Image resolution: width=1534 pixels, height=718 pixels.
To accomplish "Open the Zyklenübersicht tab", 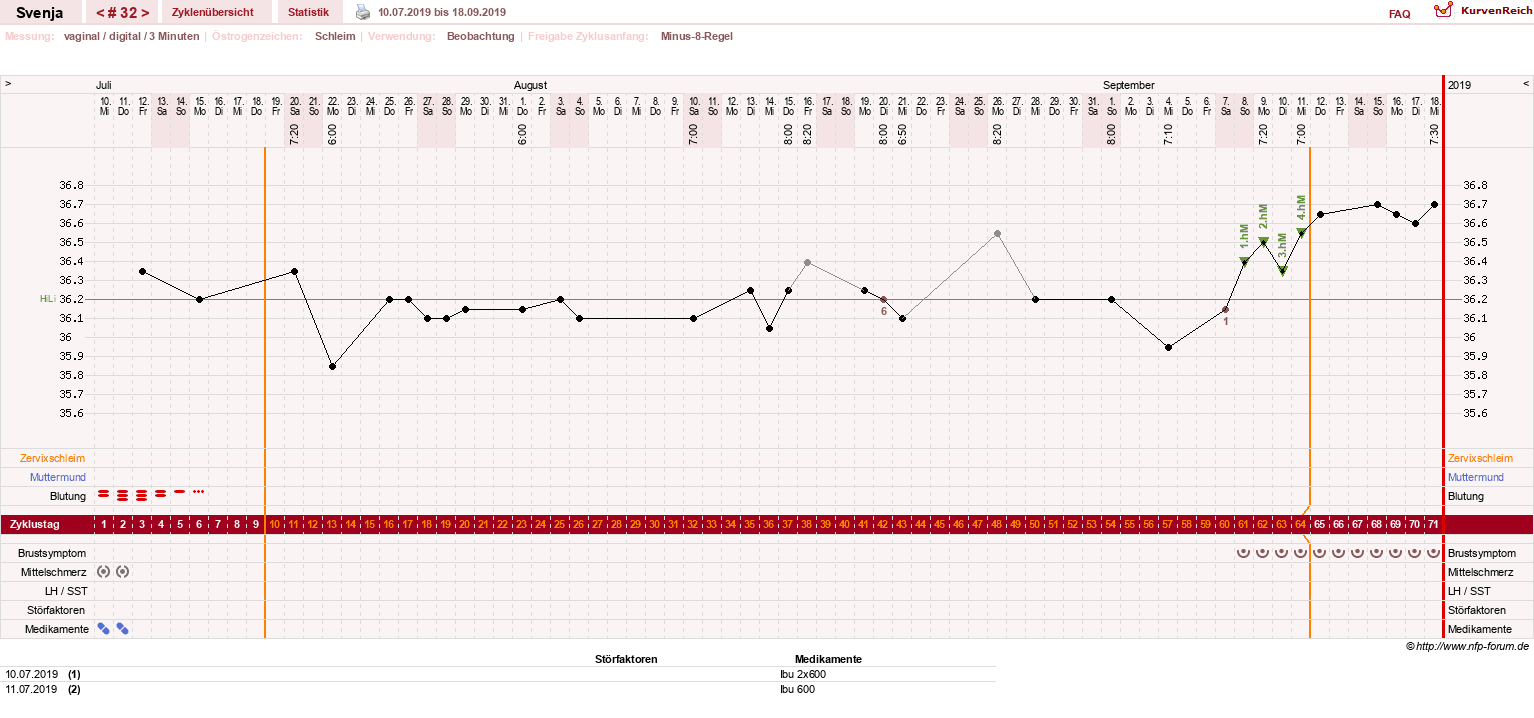I will click(216, 12).
